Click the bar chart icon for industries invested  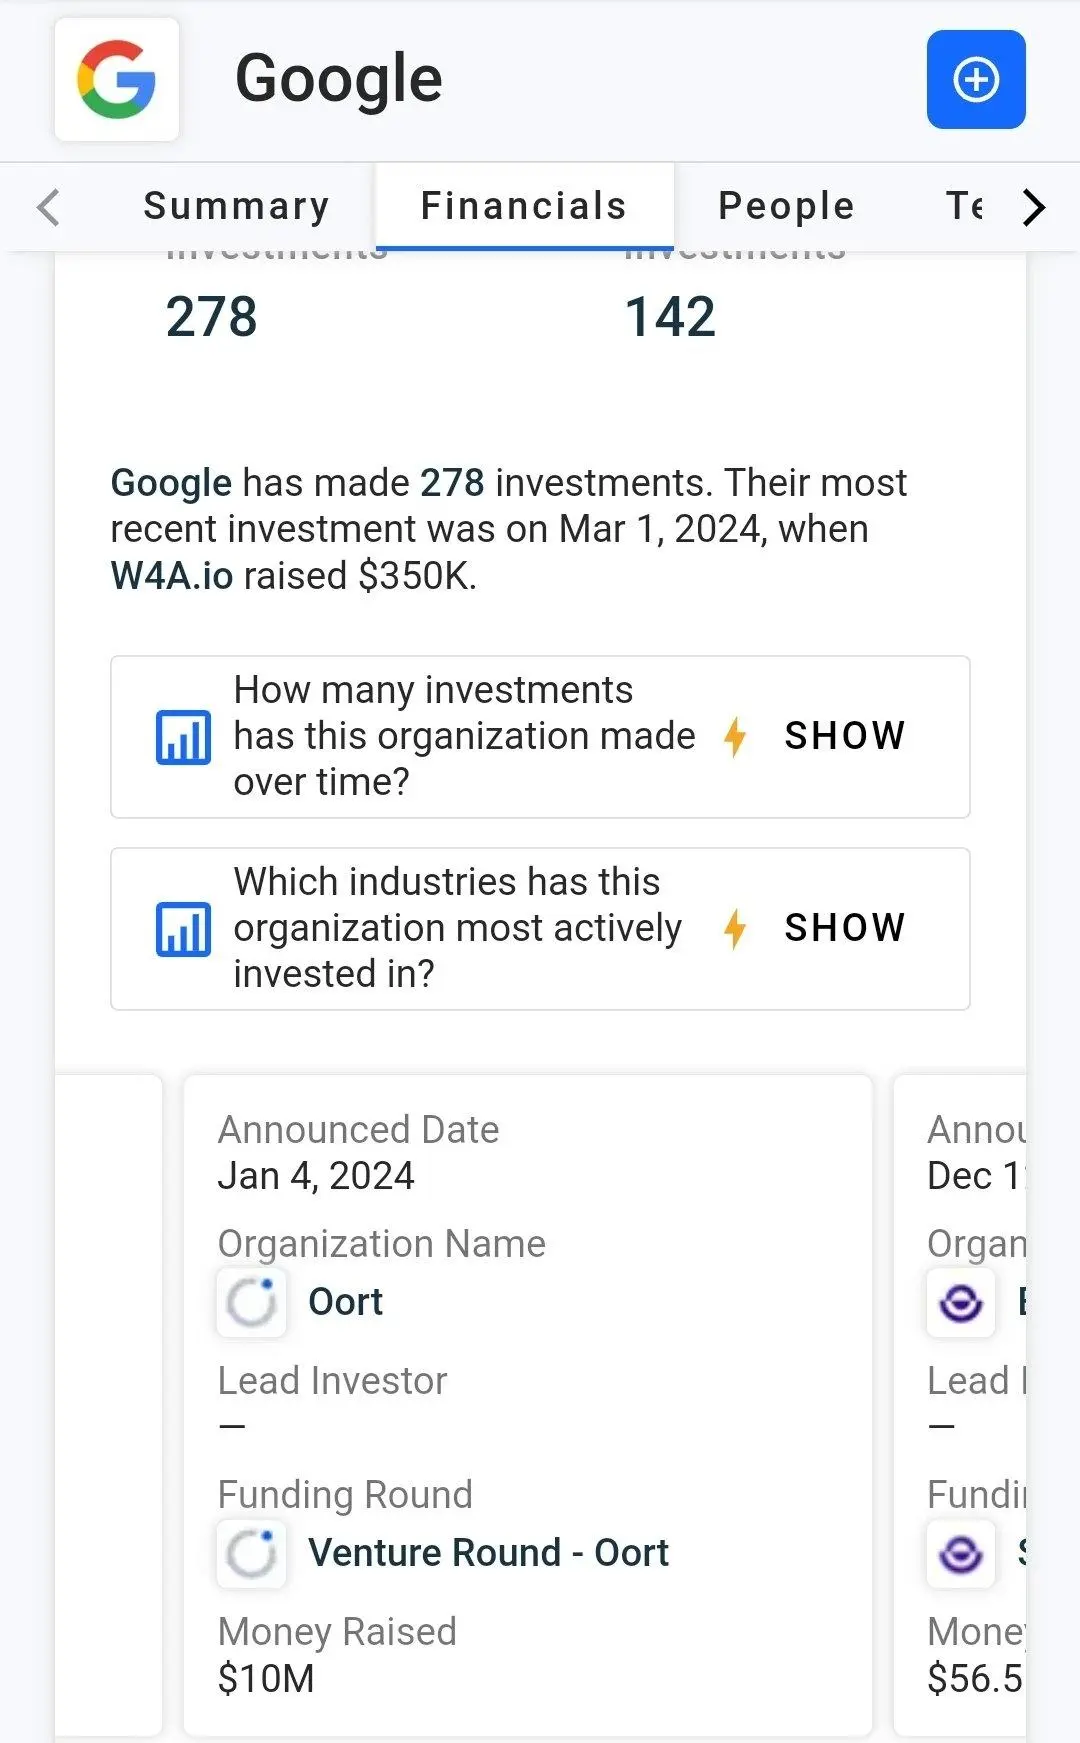pyautogui.click(x=183, y=929)
